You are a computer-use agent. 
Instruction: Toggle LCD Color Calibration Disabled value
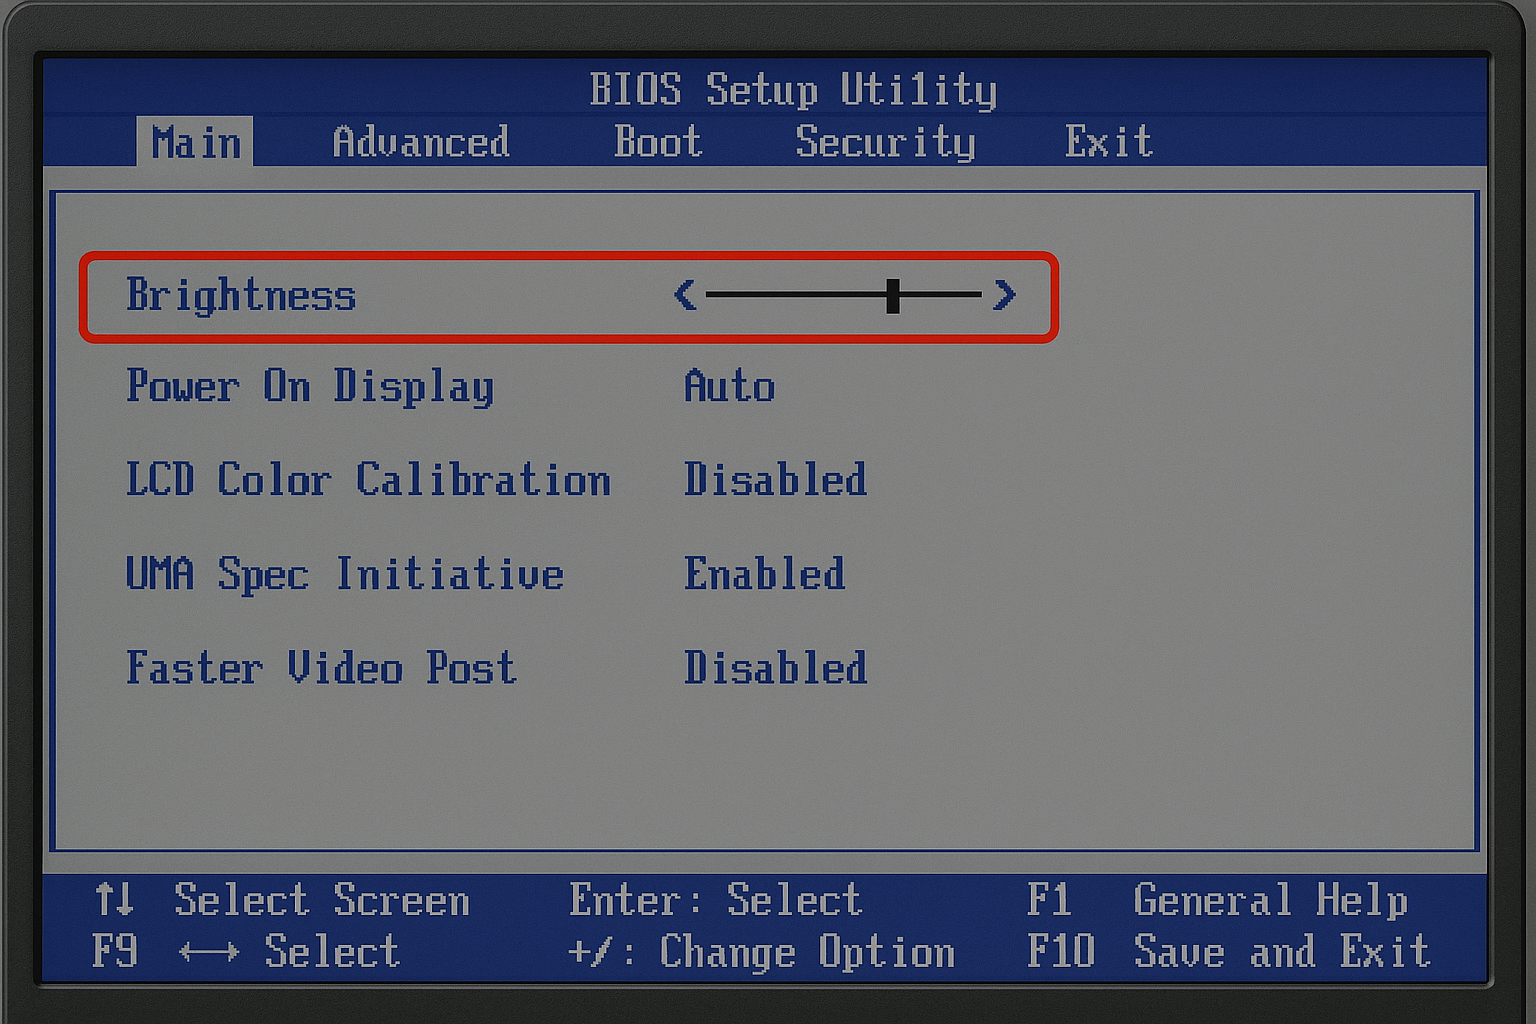(775, 480)
